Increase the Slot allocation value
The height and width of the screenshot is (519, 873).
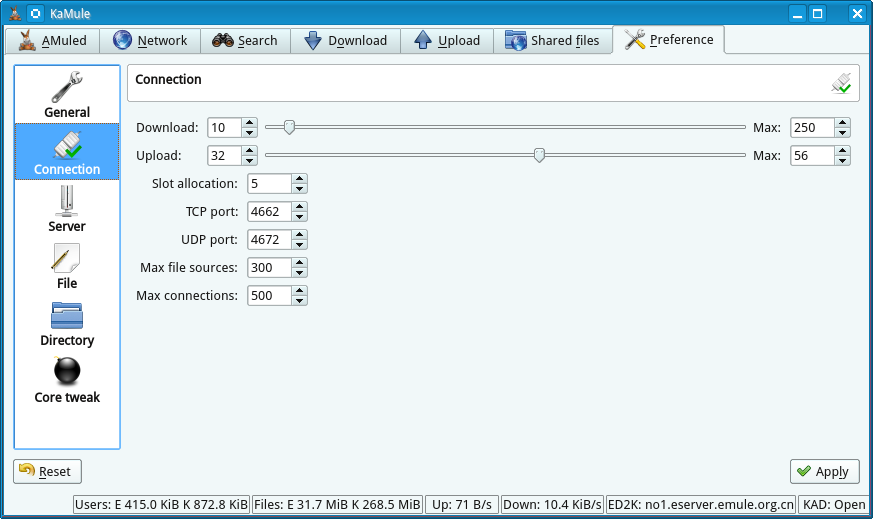[x=300, y=178]
